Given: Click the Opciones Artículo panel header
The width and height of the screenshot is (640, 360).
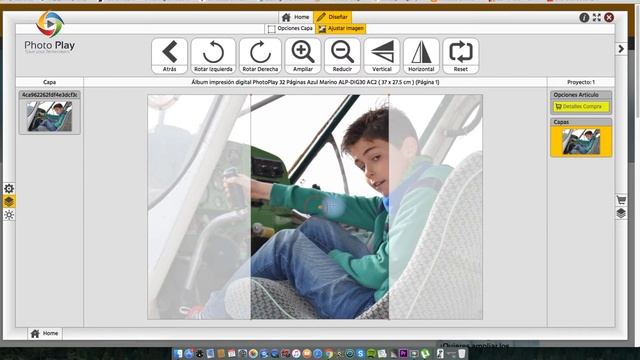Looking at the screenshot, I should (581, 95).
